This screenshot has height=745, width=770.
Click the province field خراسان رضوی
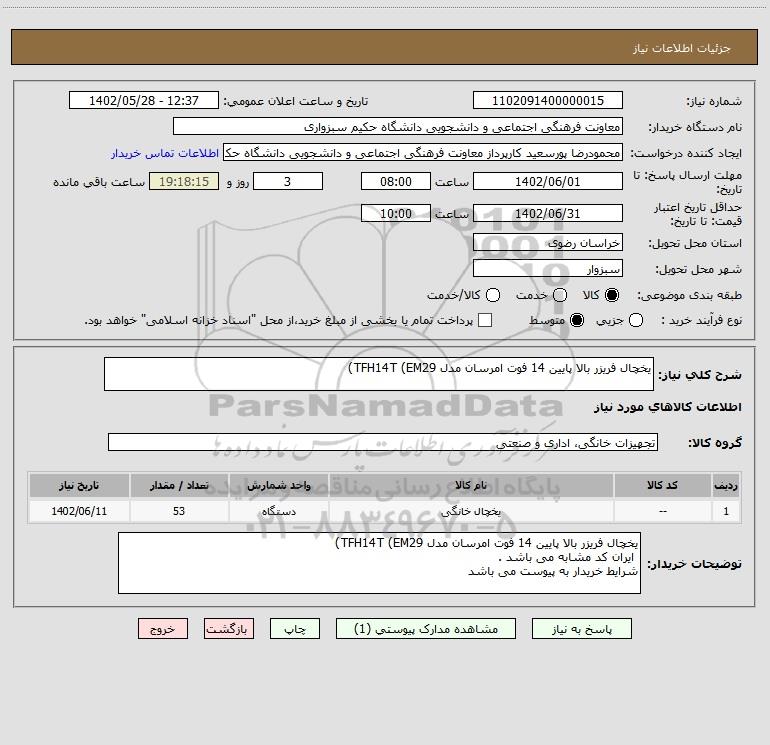click(548, 242)
